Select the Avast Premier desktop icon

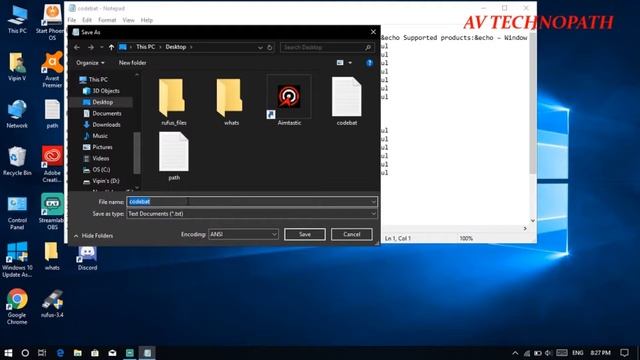pyautogui.click(x=52, y=69)
